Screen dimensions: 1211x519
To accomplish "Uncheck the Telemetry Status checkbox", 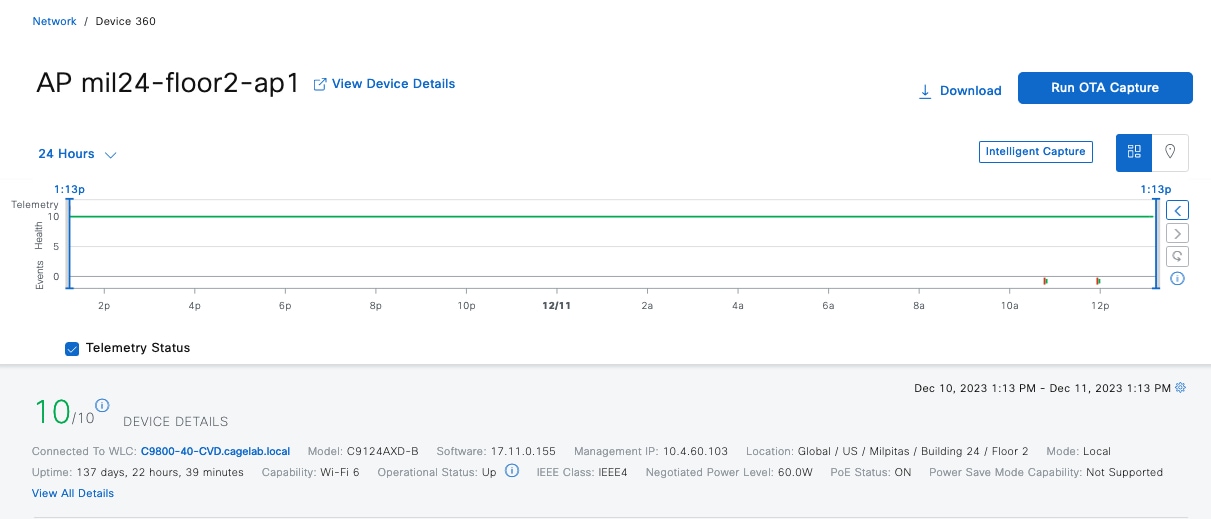I will click(72, 348).
